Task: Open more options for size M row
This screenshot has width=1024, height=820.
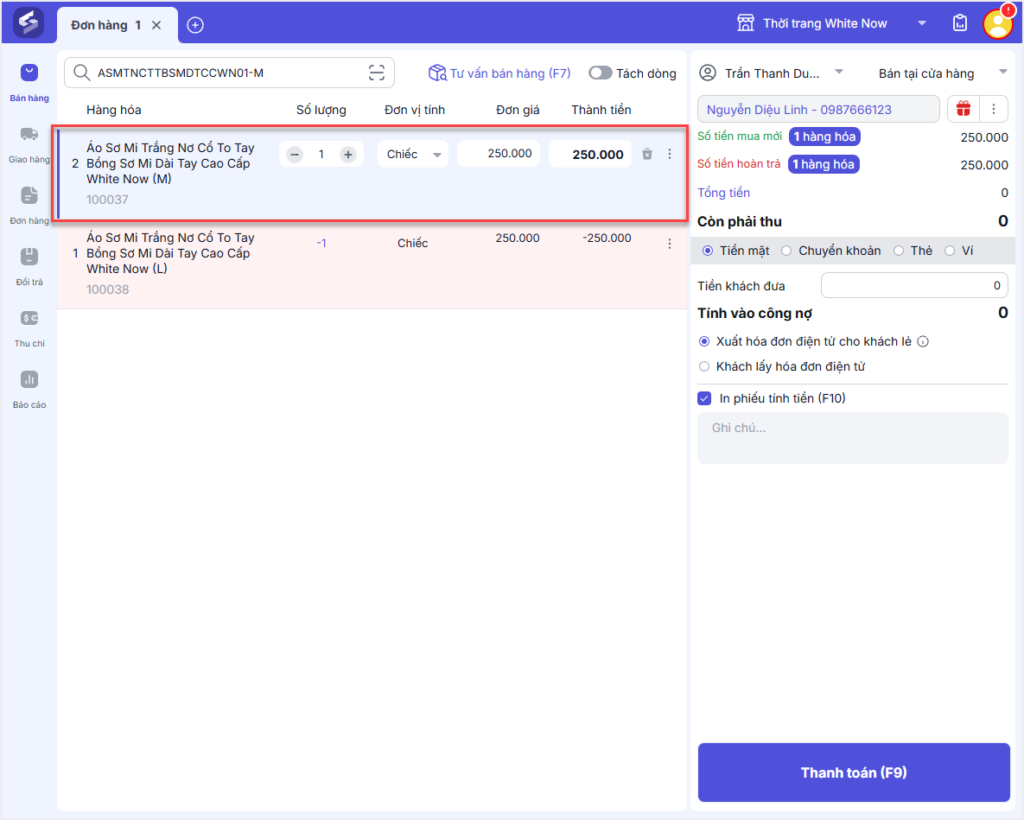Action: (x=669, y=154)
